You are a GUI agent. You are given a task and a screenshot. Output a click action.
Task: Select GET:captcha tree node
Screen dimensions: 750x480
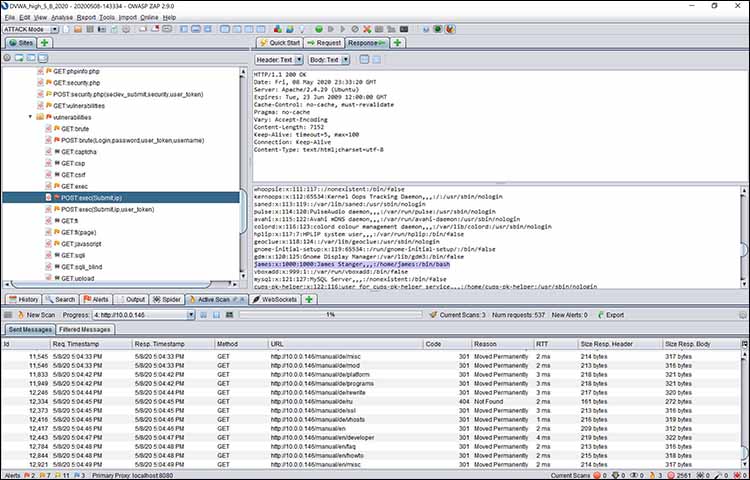78,152
